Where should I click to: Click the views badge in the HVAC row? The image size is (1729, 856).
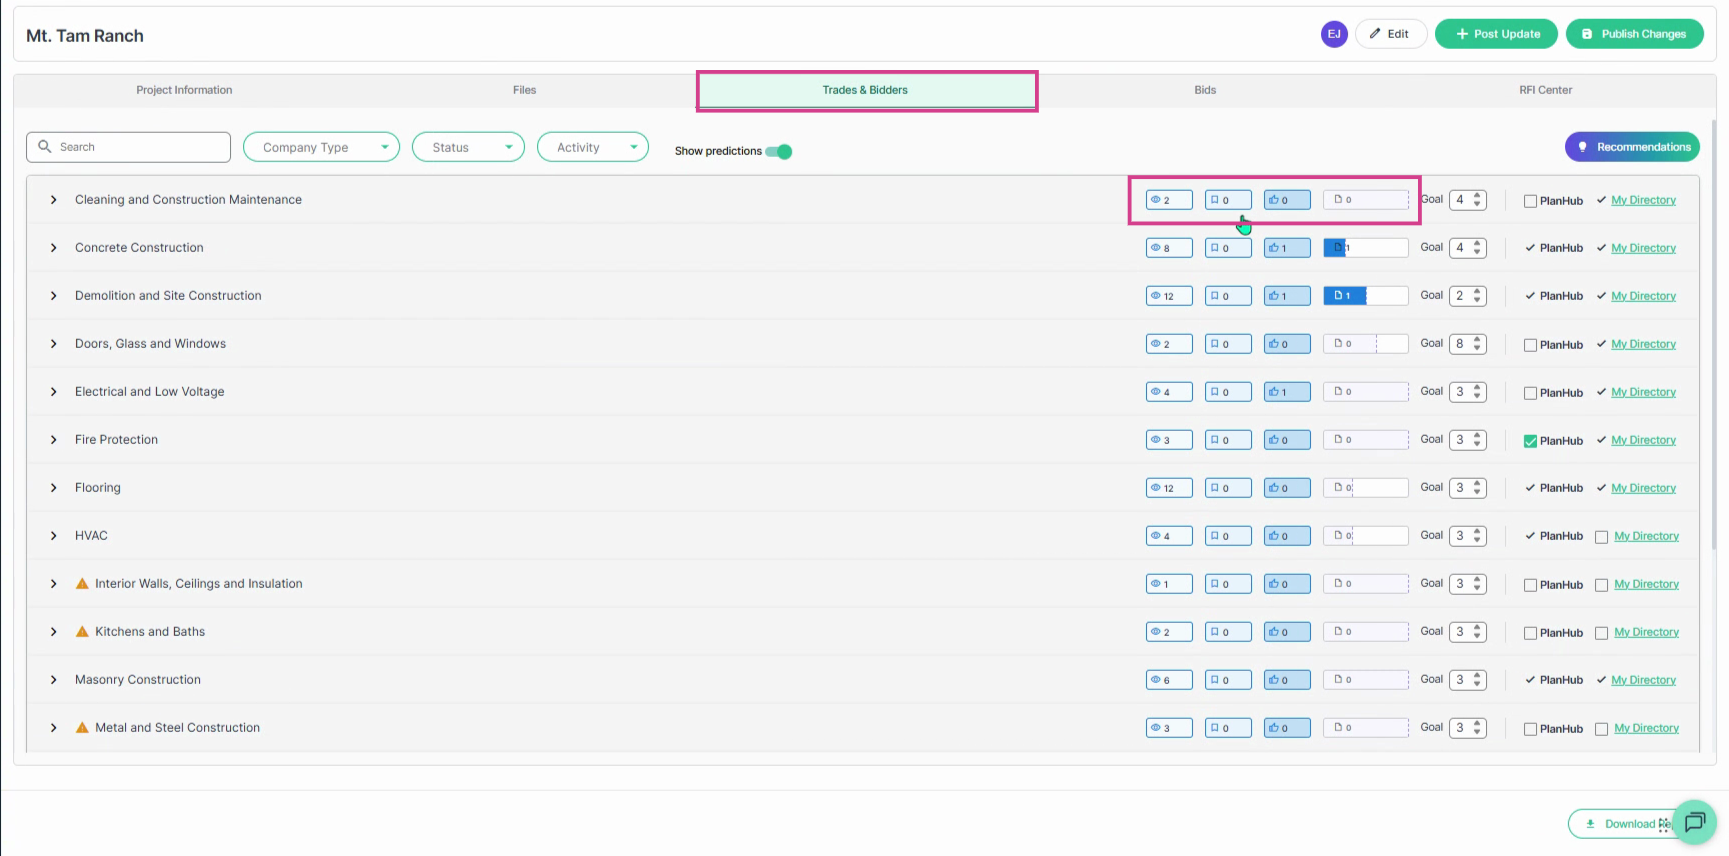1169,536
